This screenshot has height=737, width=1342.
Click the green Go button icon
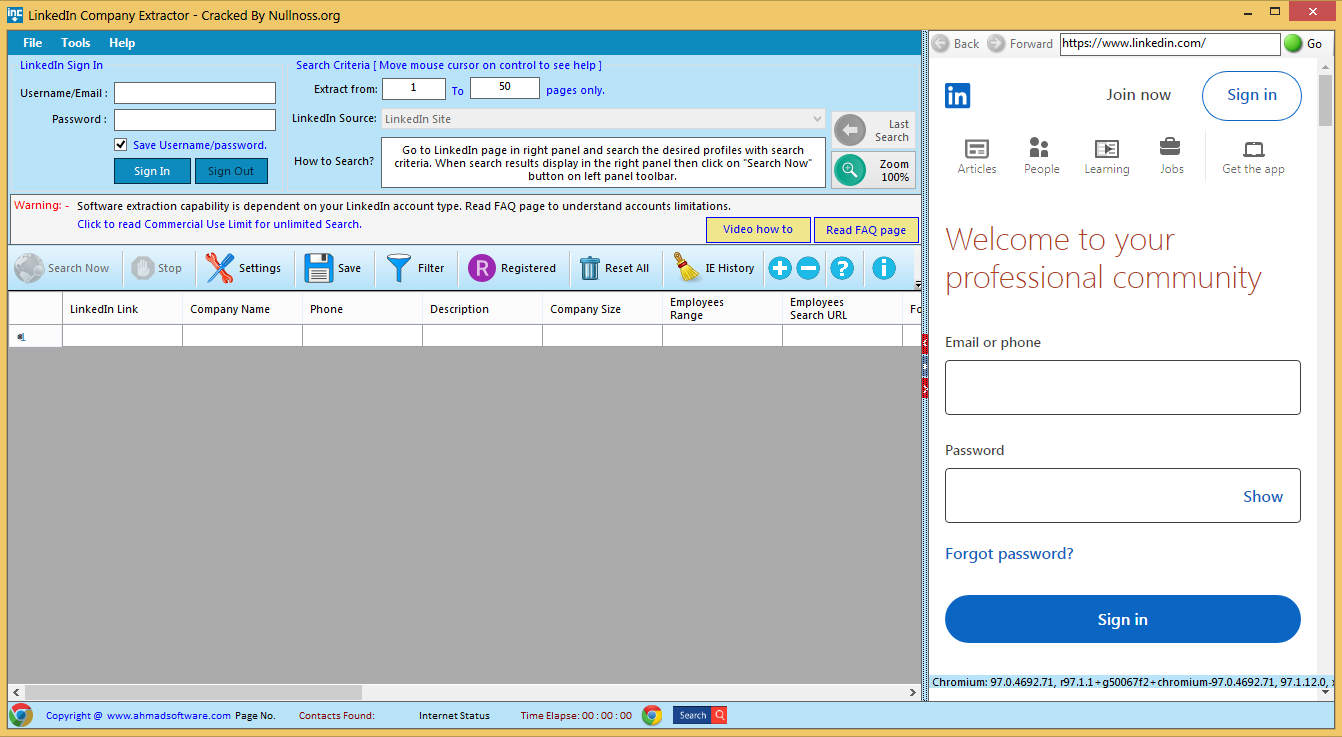1293,43
